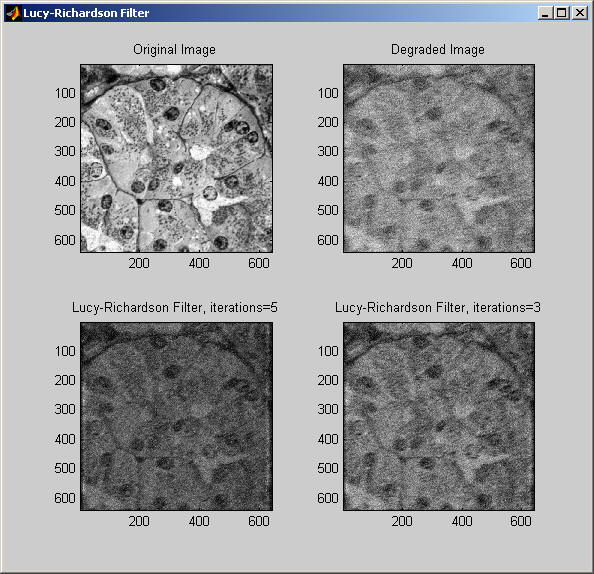Select the iterations=5 filtered image plot

point(176,416)
